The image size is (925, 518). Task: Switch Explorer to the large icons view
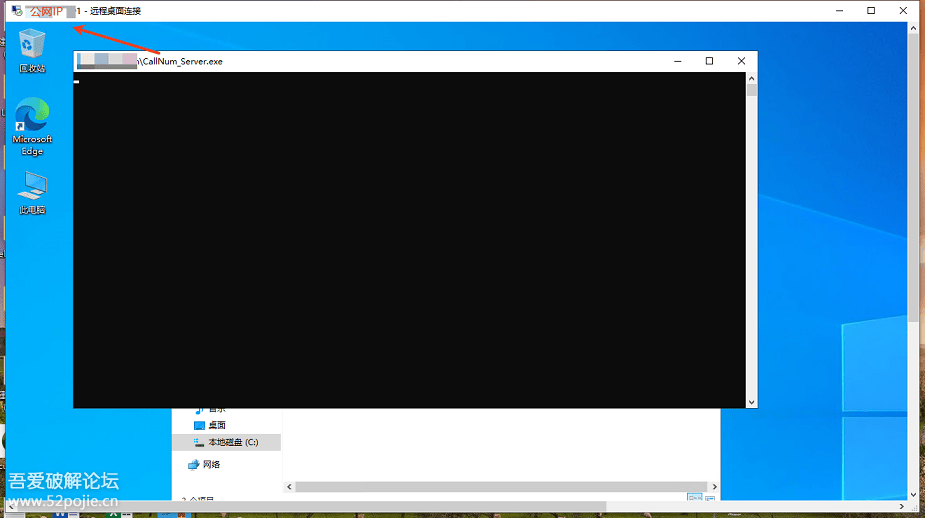coord(709,499)
